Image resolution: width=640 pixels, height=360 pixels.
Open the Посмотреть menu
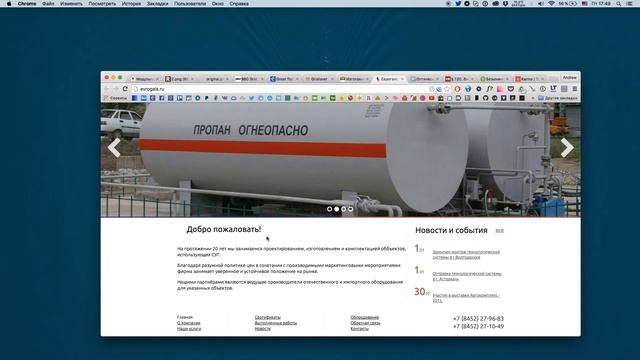[x=102, y=4]
